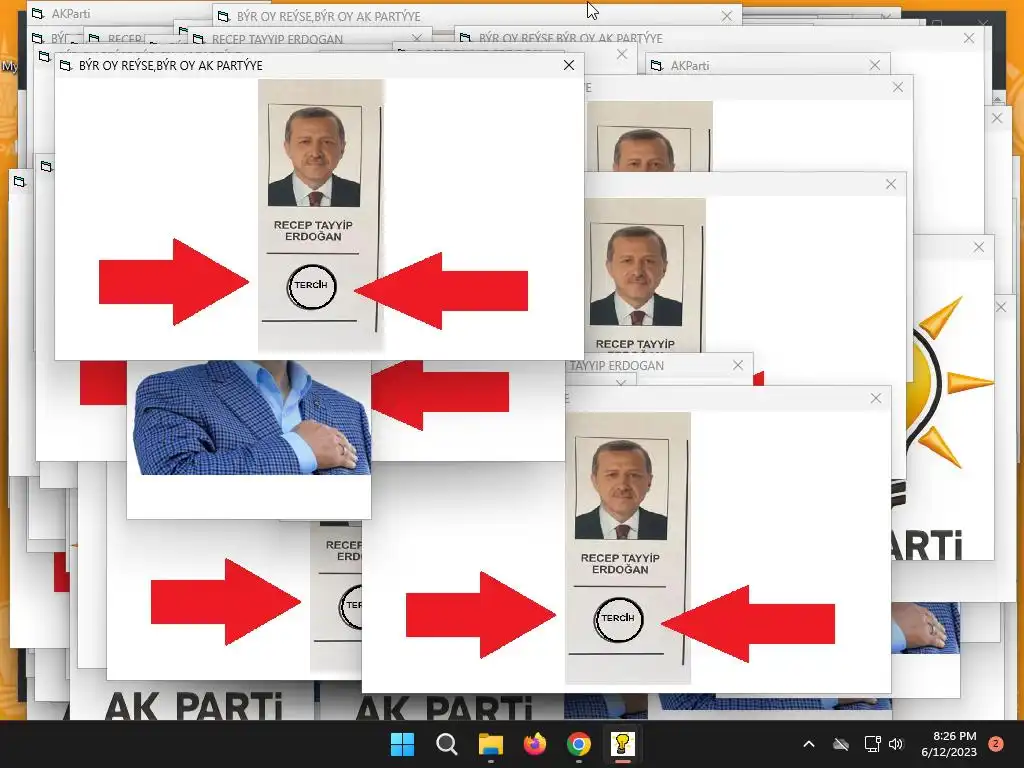This screenshot has height=768, width=1024.
Task: Click the title icon of the AKParti window with an X
Action: 656,65
